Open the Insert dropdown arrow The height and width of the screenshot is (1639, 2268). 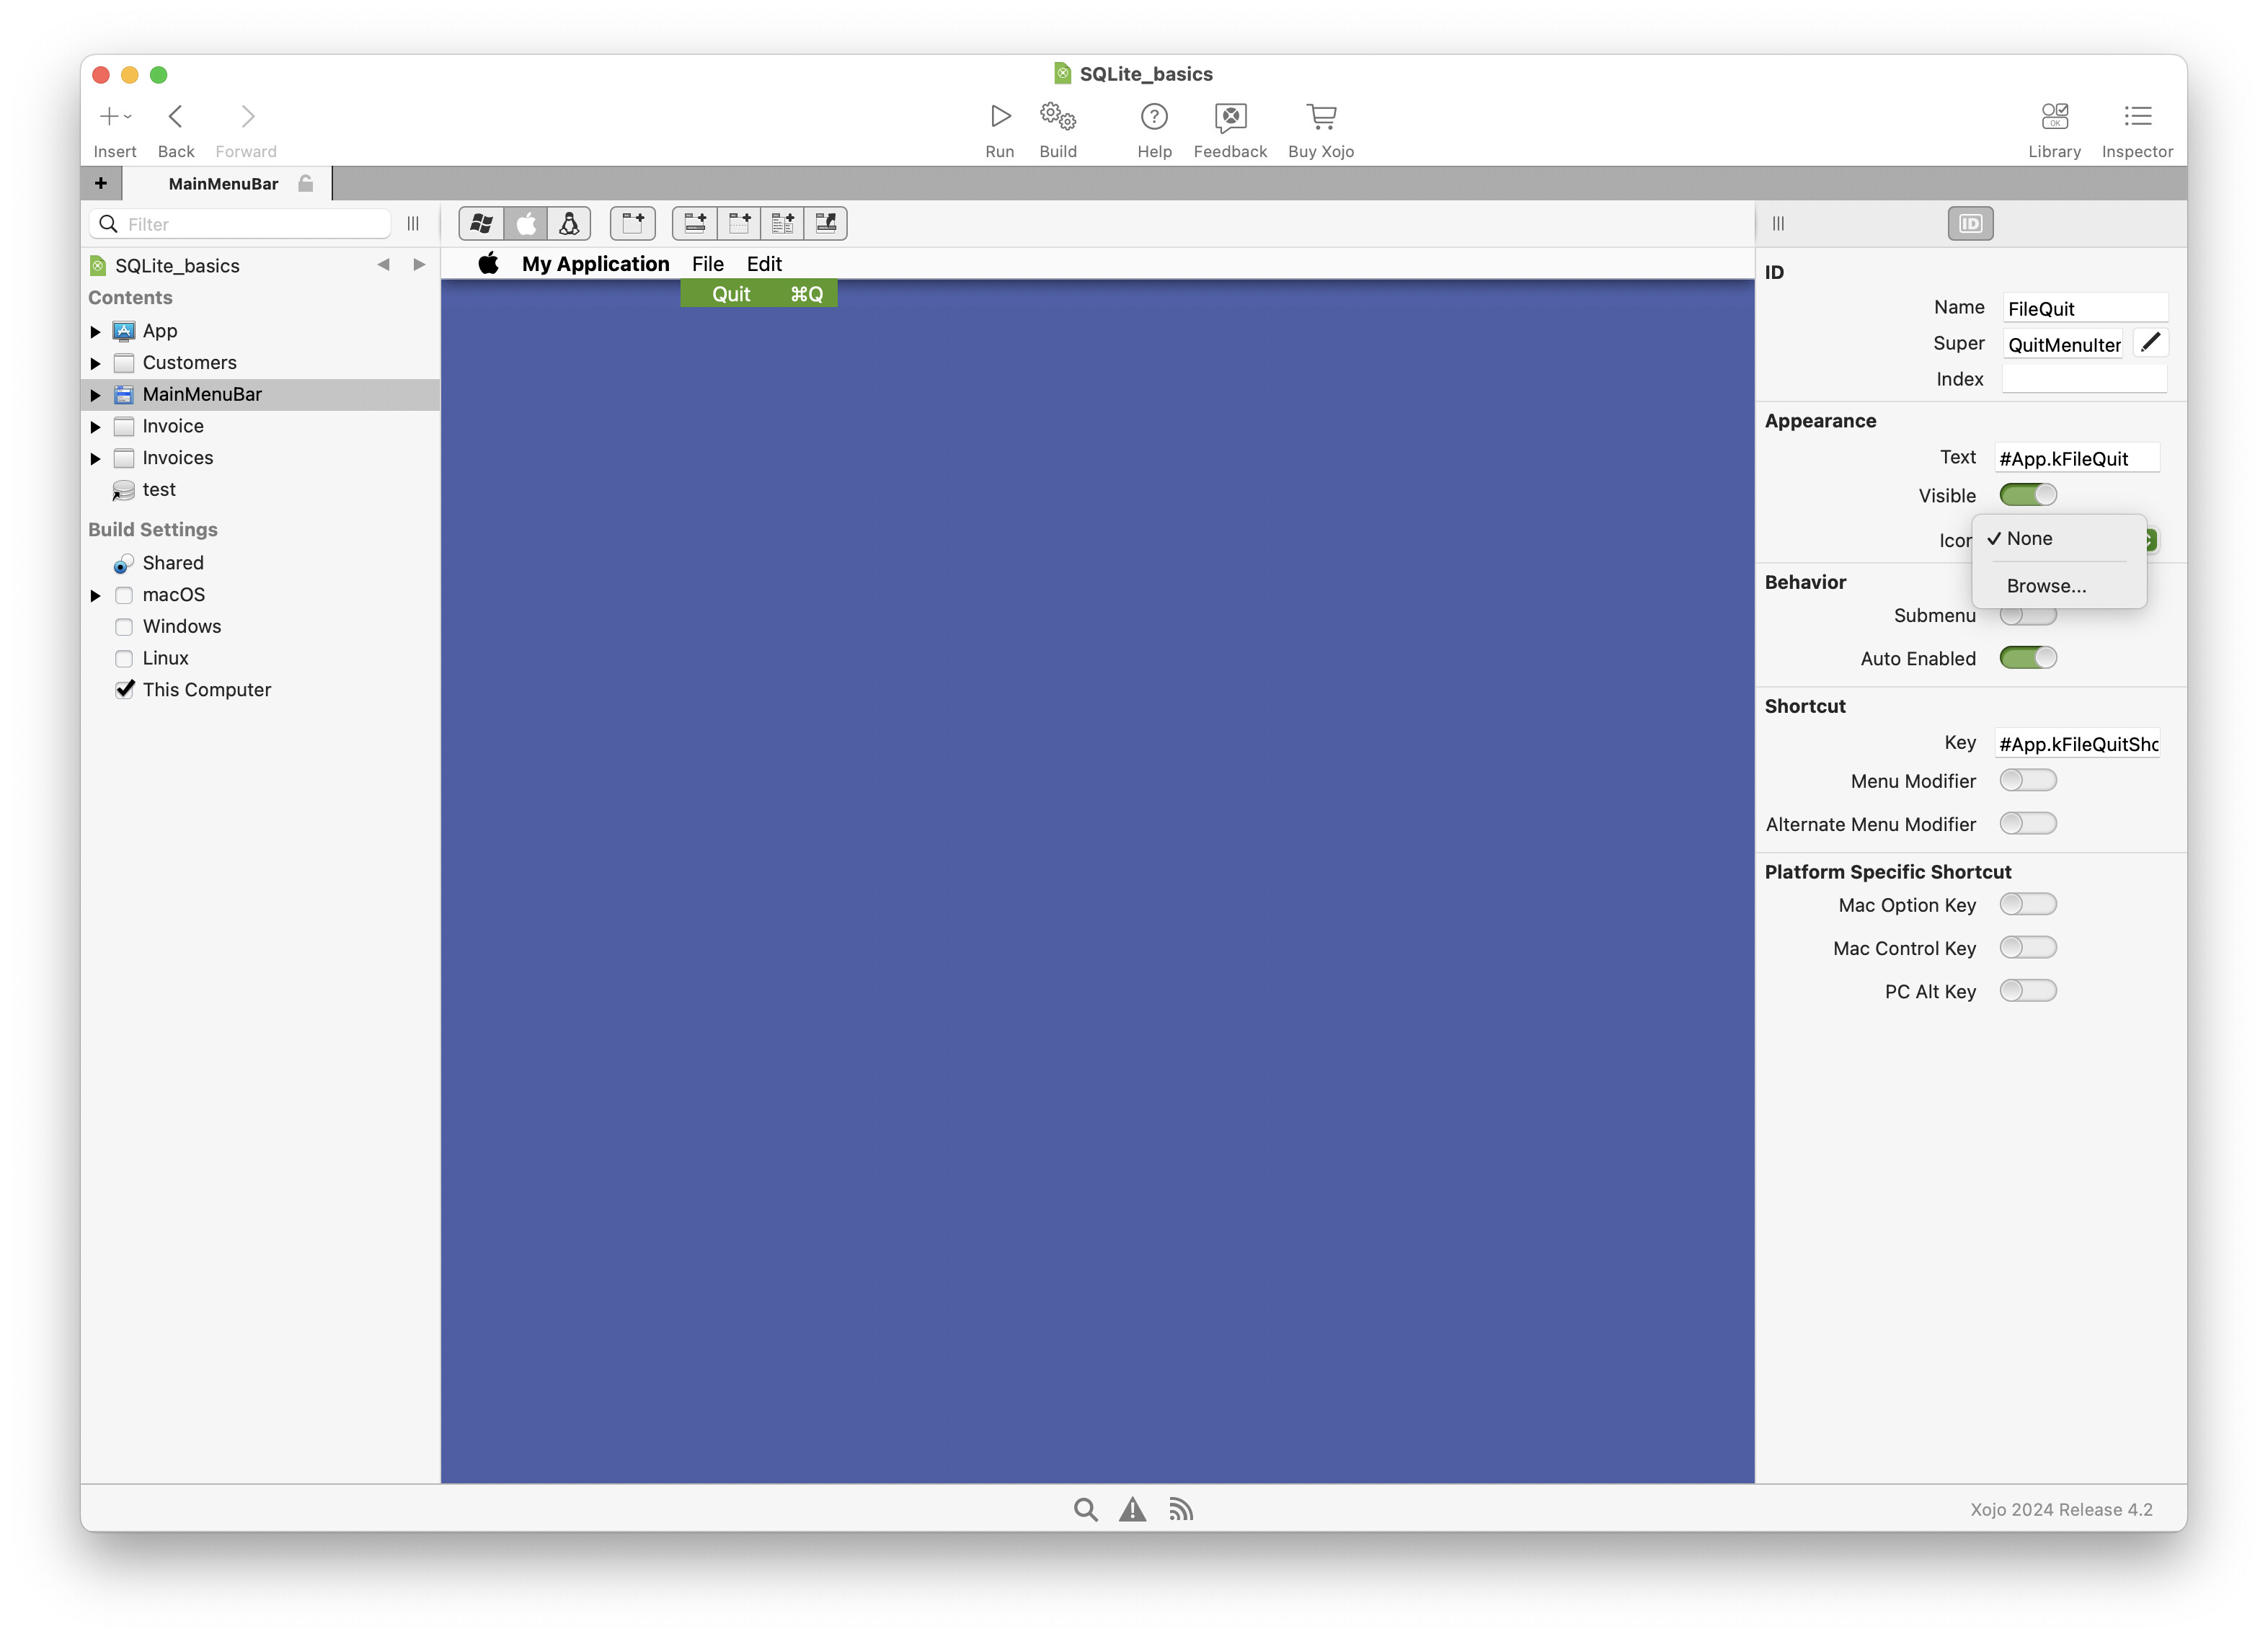coord(128,117)
